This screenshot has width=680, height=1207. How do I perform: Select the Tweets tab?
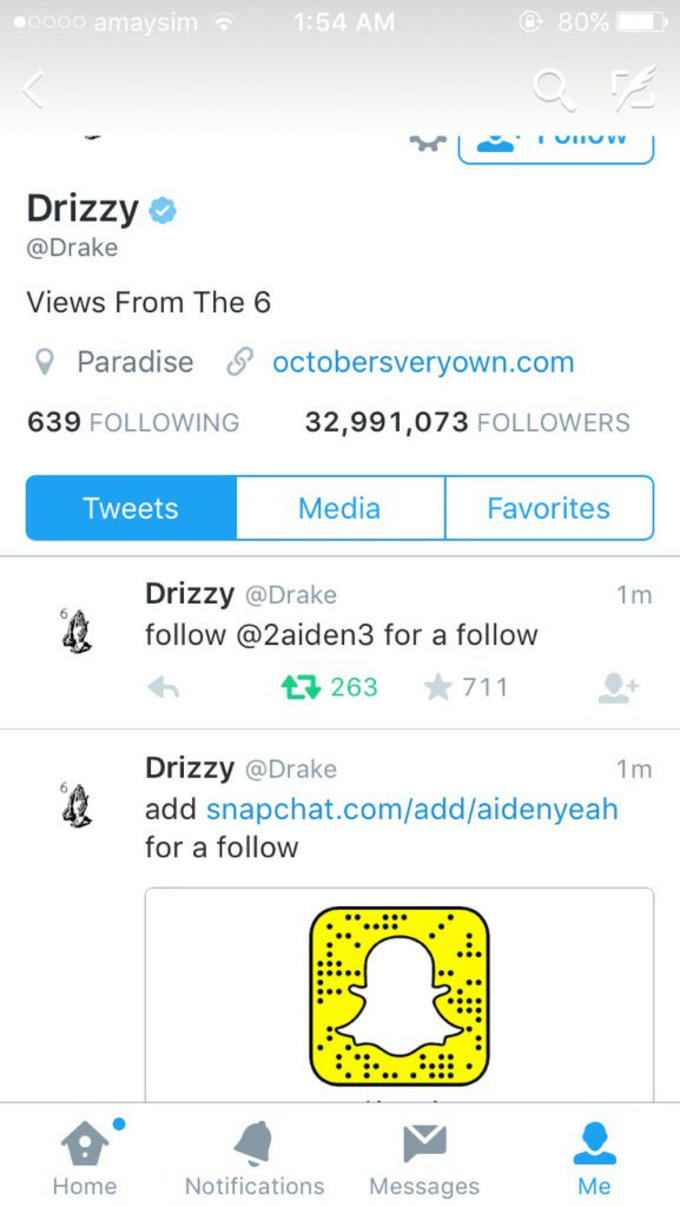tap(131, 508)
